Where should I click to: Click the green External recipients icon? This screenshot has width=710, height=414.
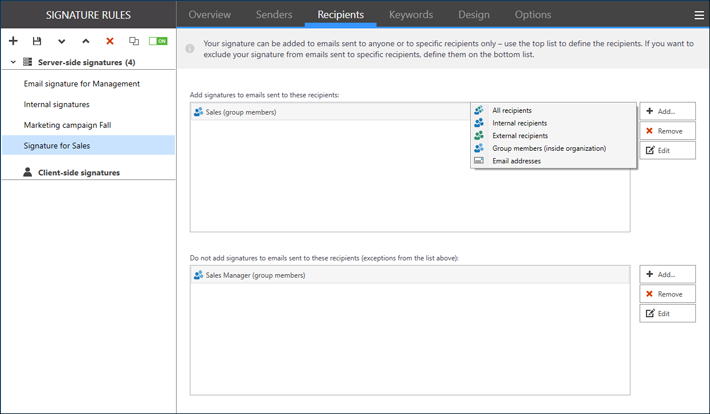point(479,135)
